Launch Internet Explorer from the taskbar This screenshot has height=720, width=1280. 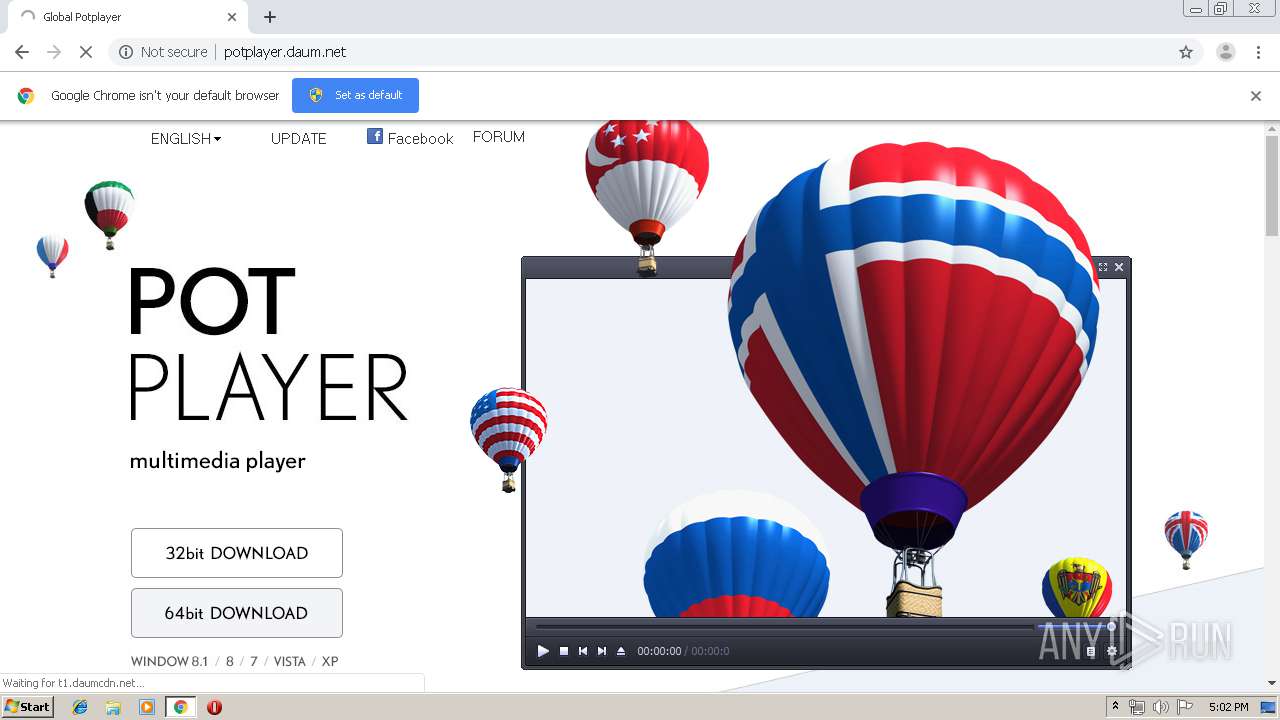80,707
